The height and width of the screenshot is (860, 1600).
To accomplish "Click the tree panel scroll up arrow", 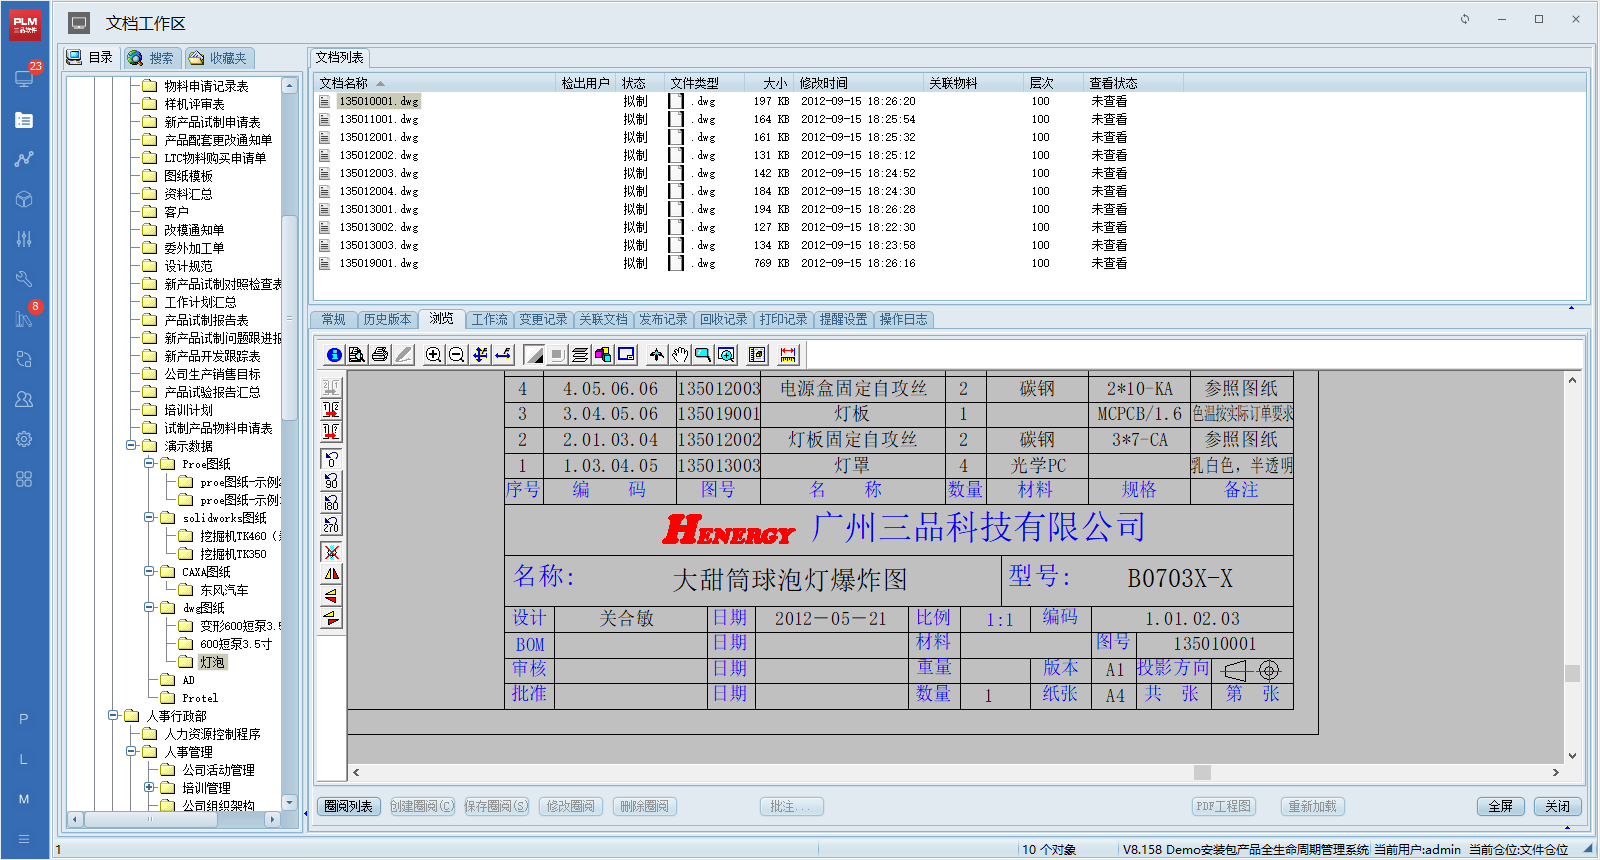I will coord(290,86).
